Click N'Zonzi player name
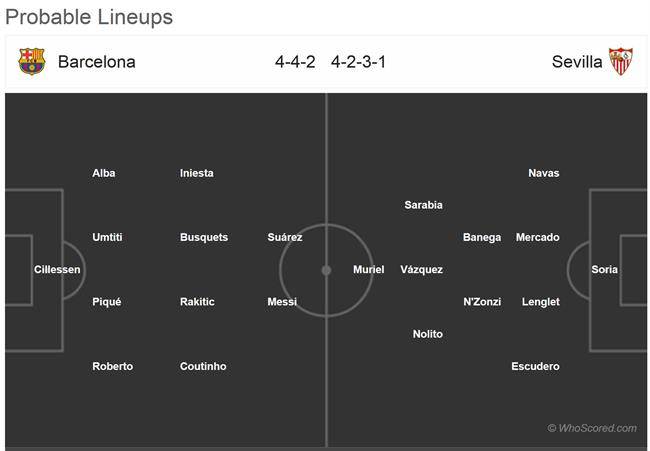This screenshot has width=650, height=451. click(482, 302)
